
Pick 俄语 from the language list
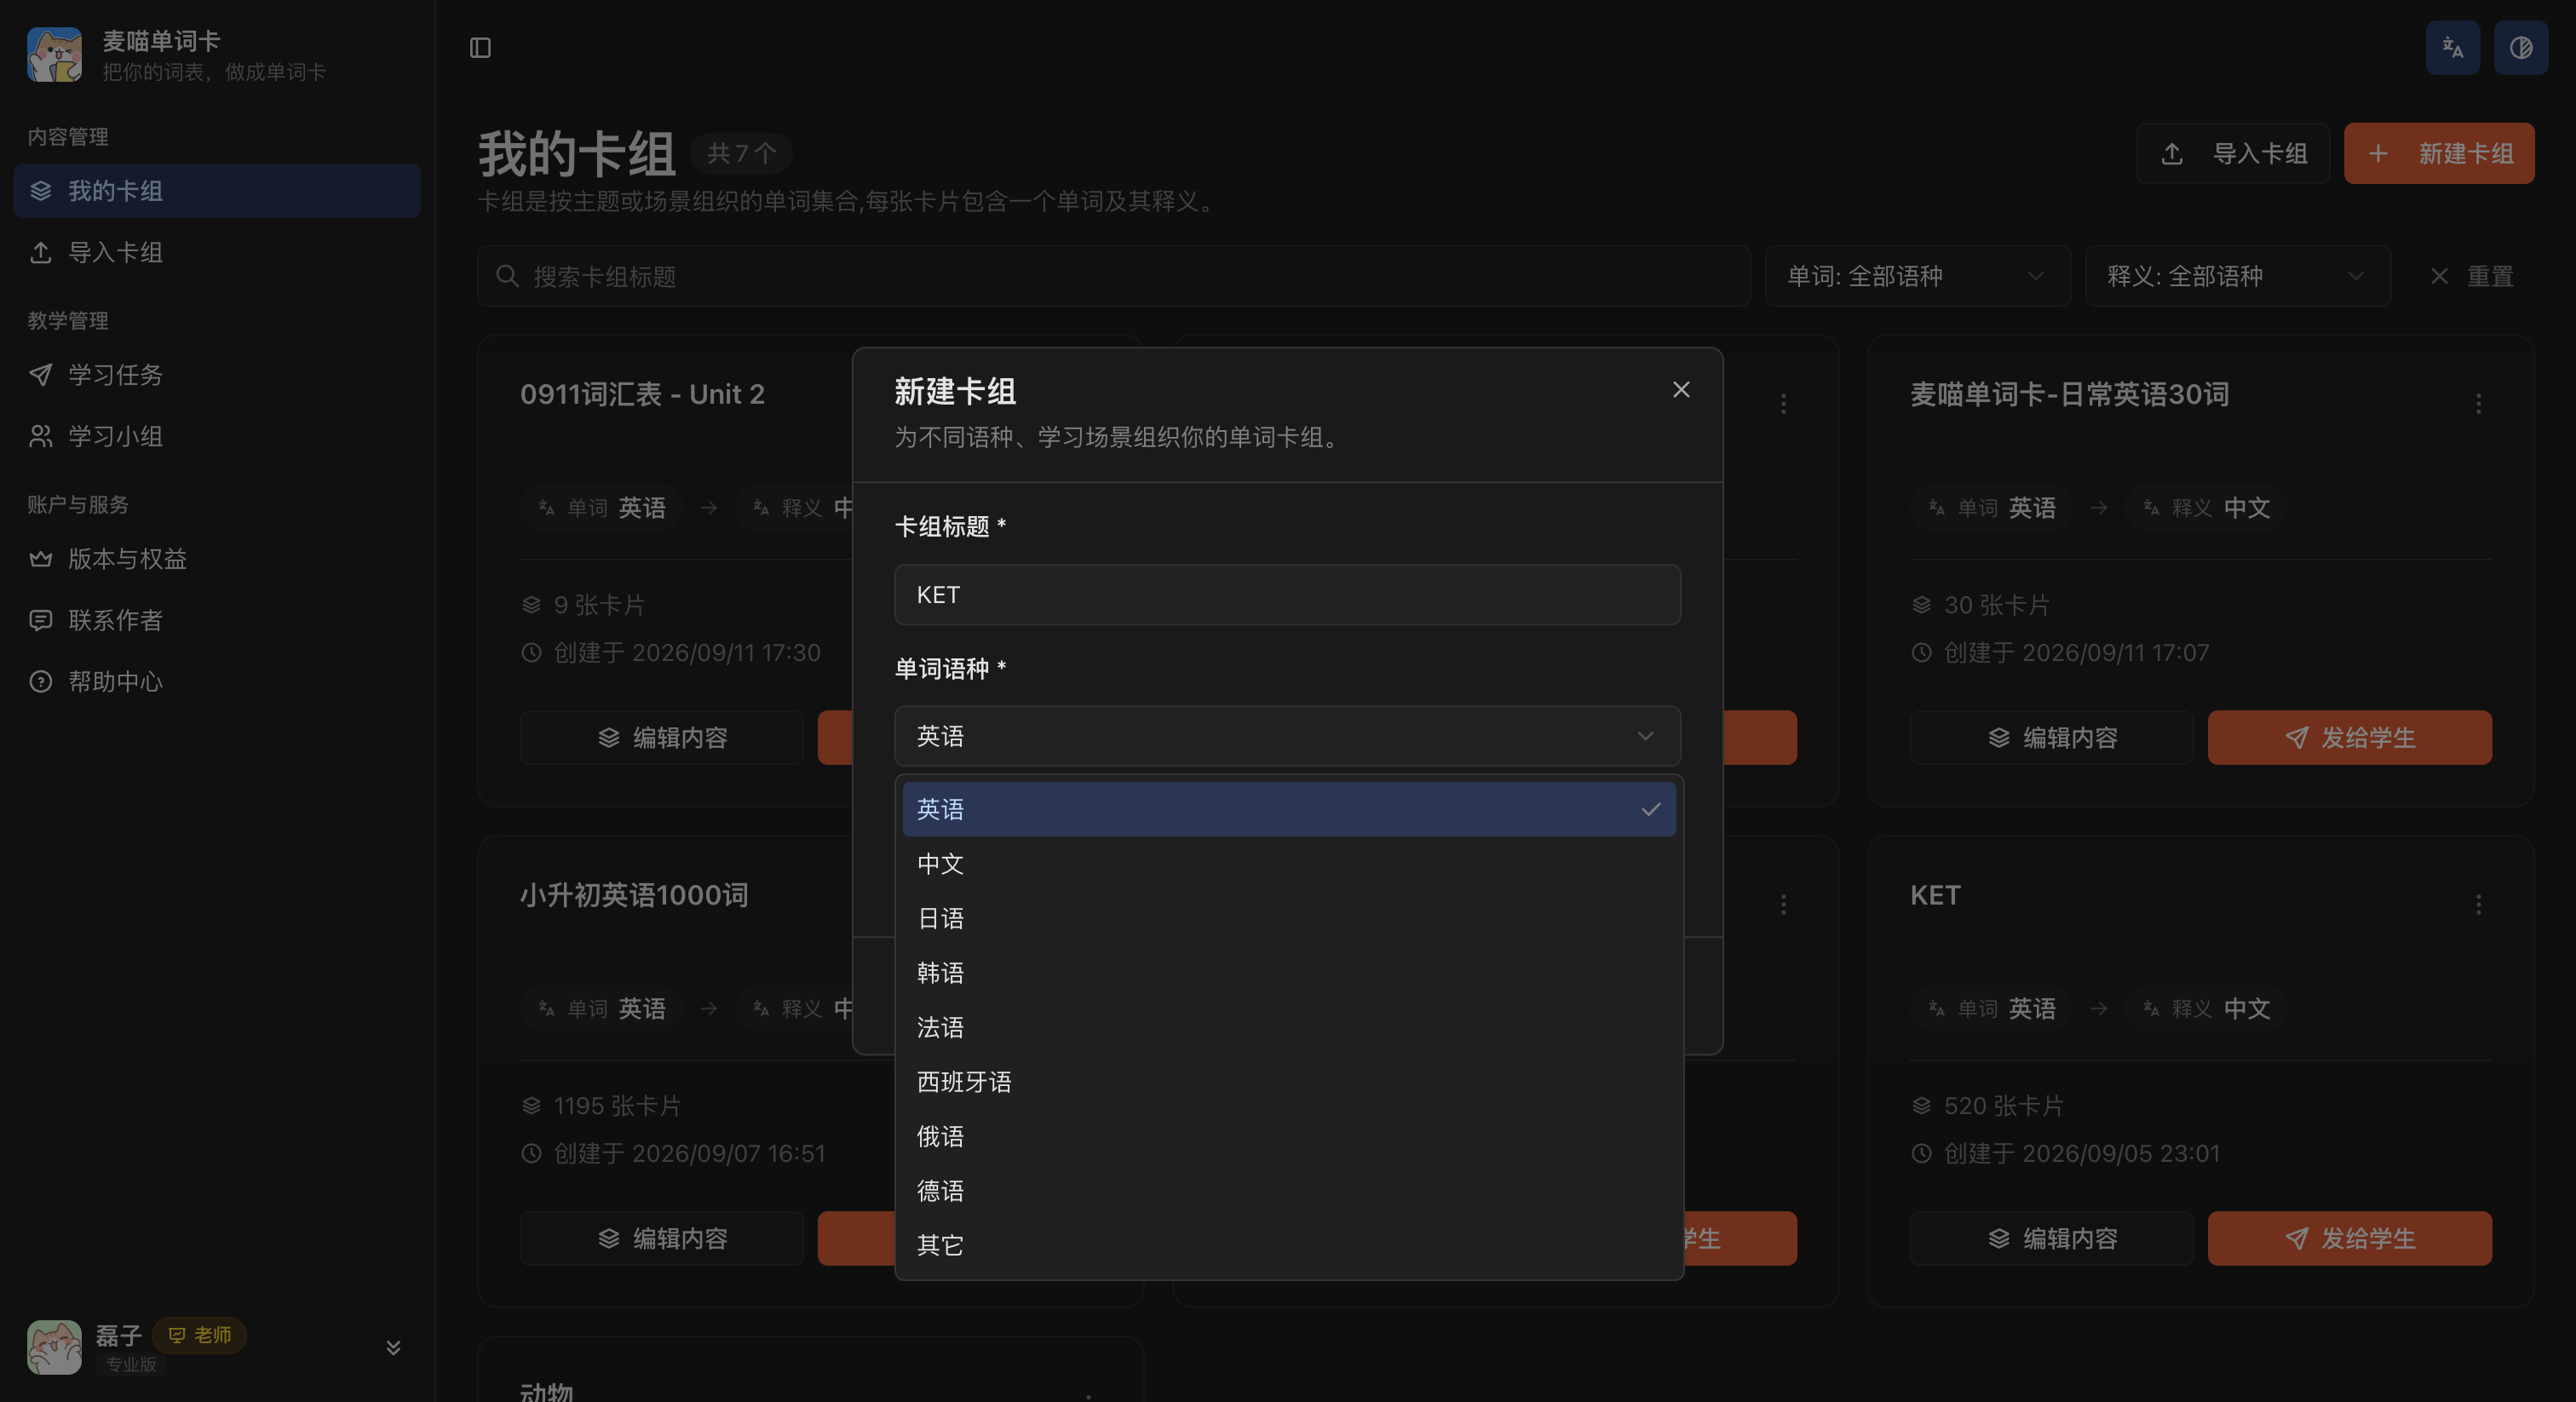(x=1289, y=1136)
